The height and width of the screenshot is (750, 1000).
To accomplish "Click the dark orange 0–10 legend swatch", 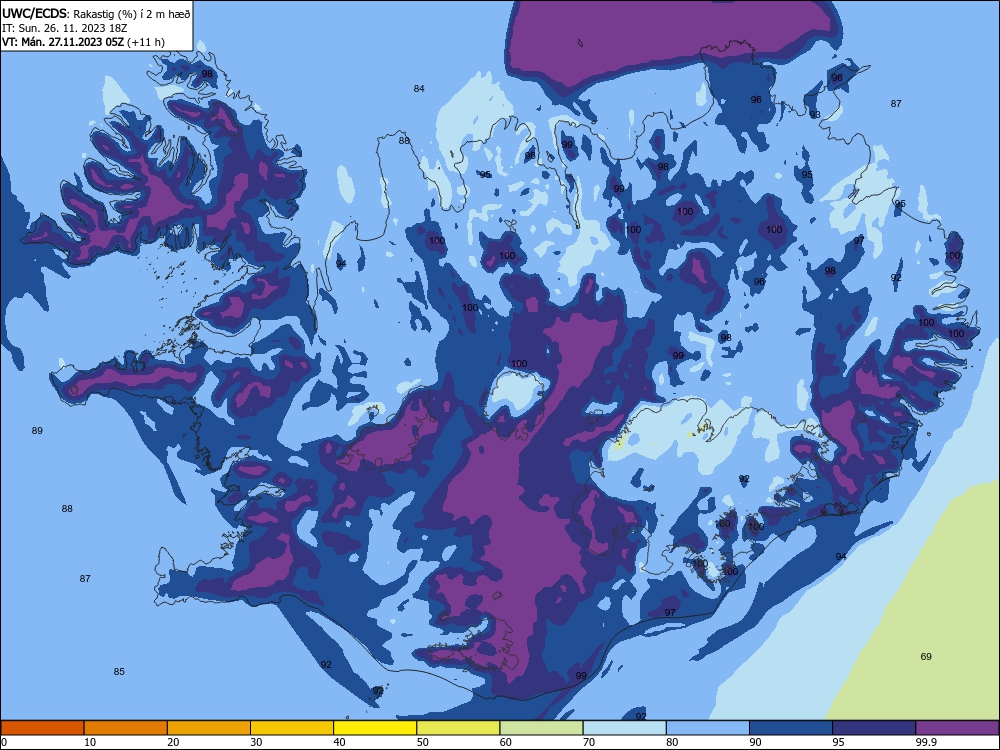I will [x=42, y=728].
